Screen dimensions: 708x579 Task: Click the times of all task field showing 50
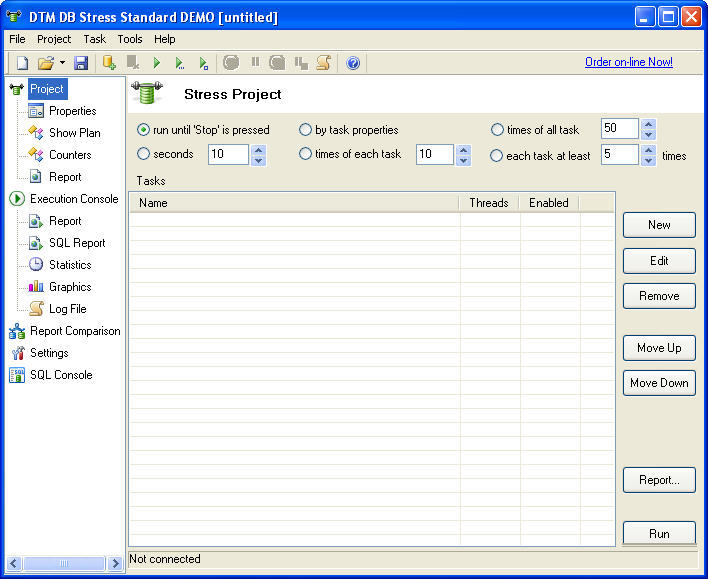coord(620,128)
